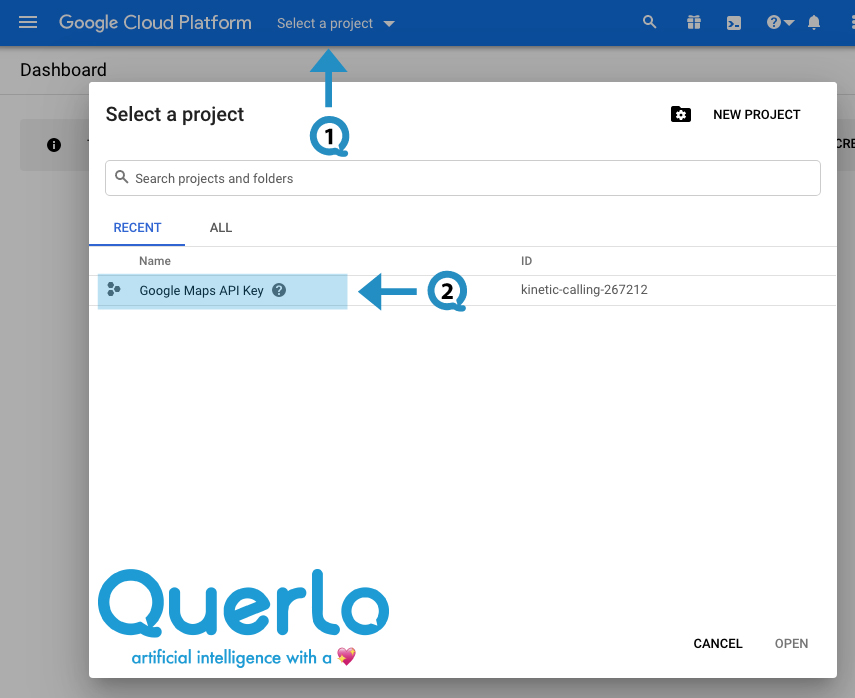Open the hamburger navigation menu
Screen dimensions: 855x698
tap(28, 22)
